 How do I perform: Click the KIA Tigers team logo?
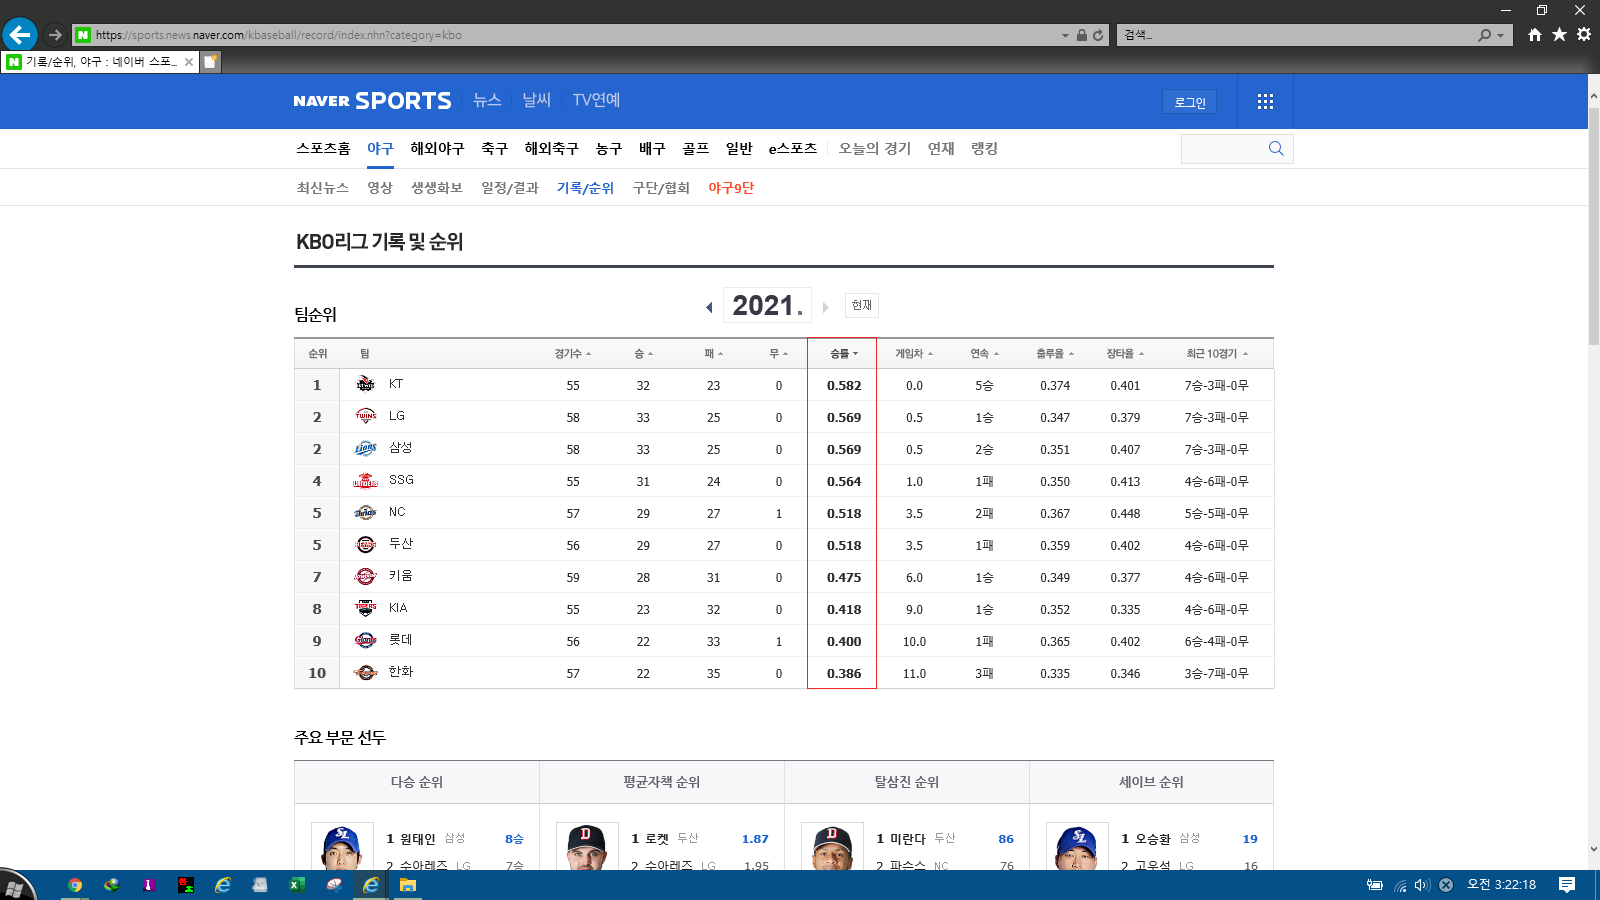point(366,608)
